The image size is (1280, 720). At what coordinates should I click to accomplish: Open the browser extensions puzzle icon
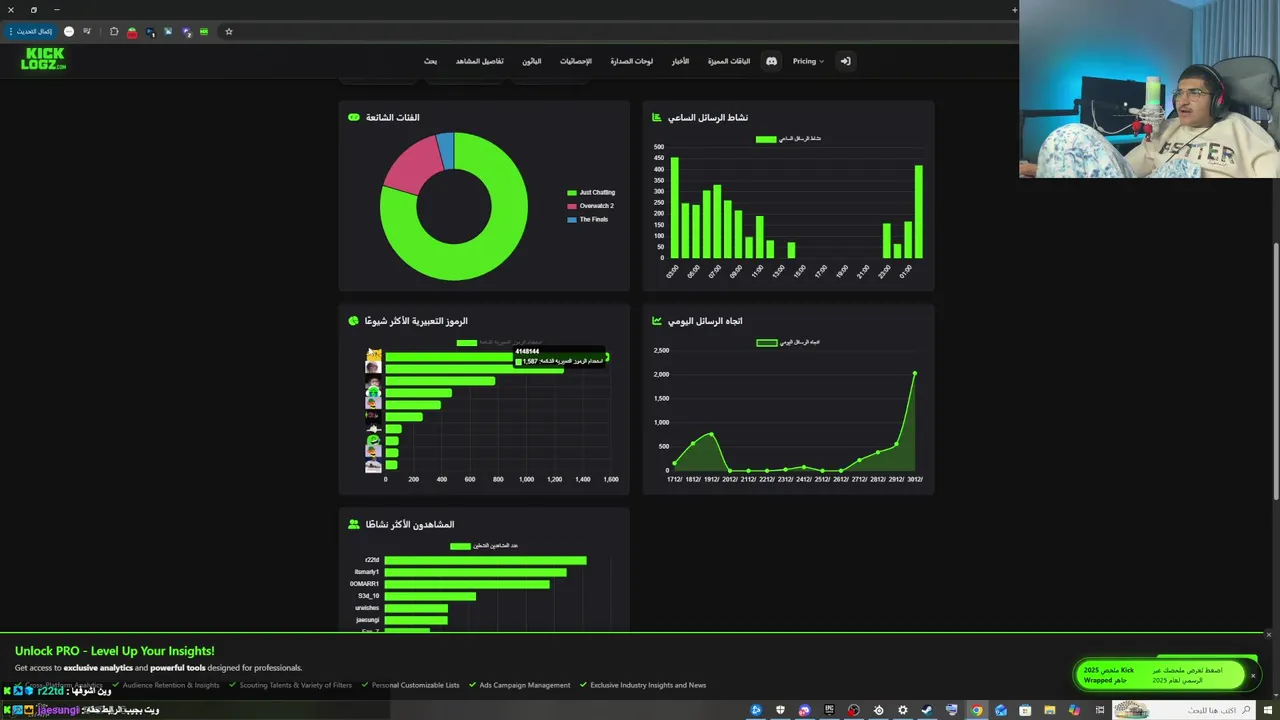(114, 31)
